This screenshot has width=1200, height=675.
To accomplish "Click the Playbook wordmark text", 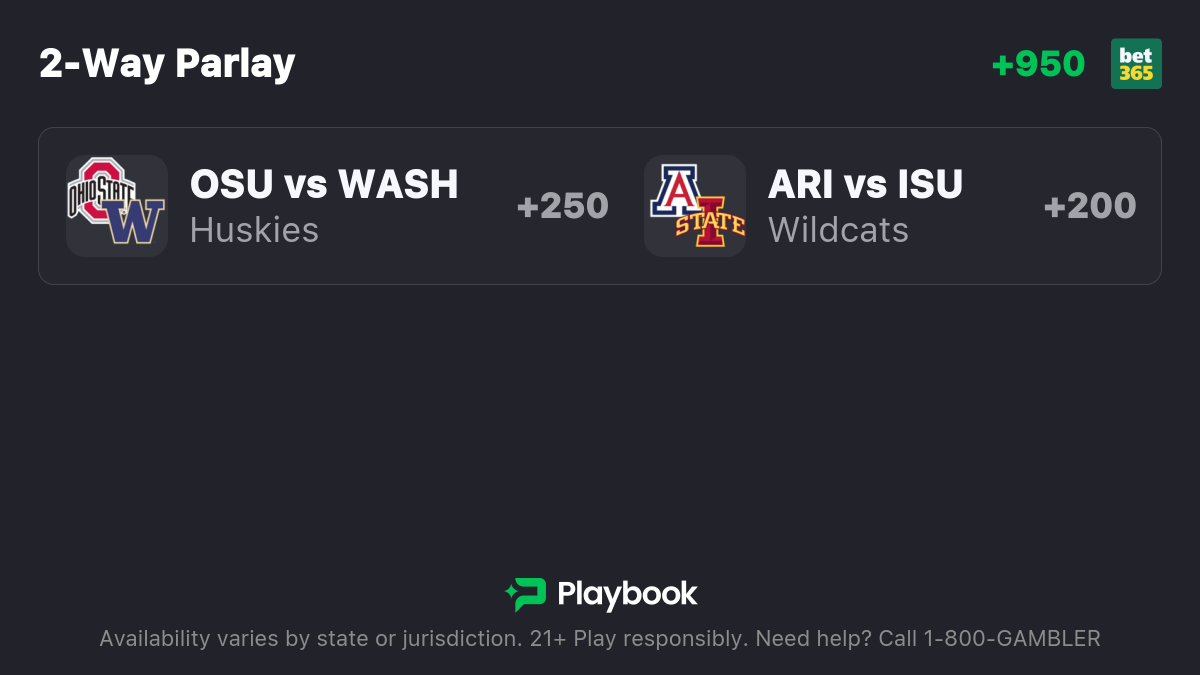I will (x=627, y=594).
